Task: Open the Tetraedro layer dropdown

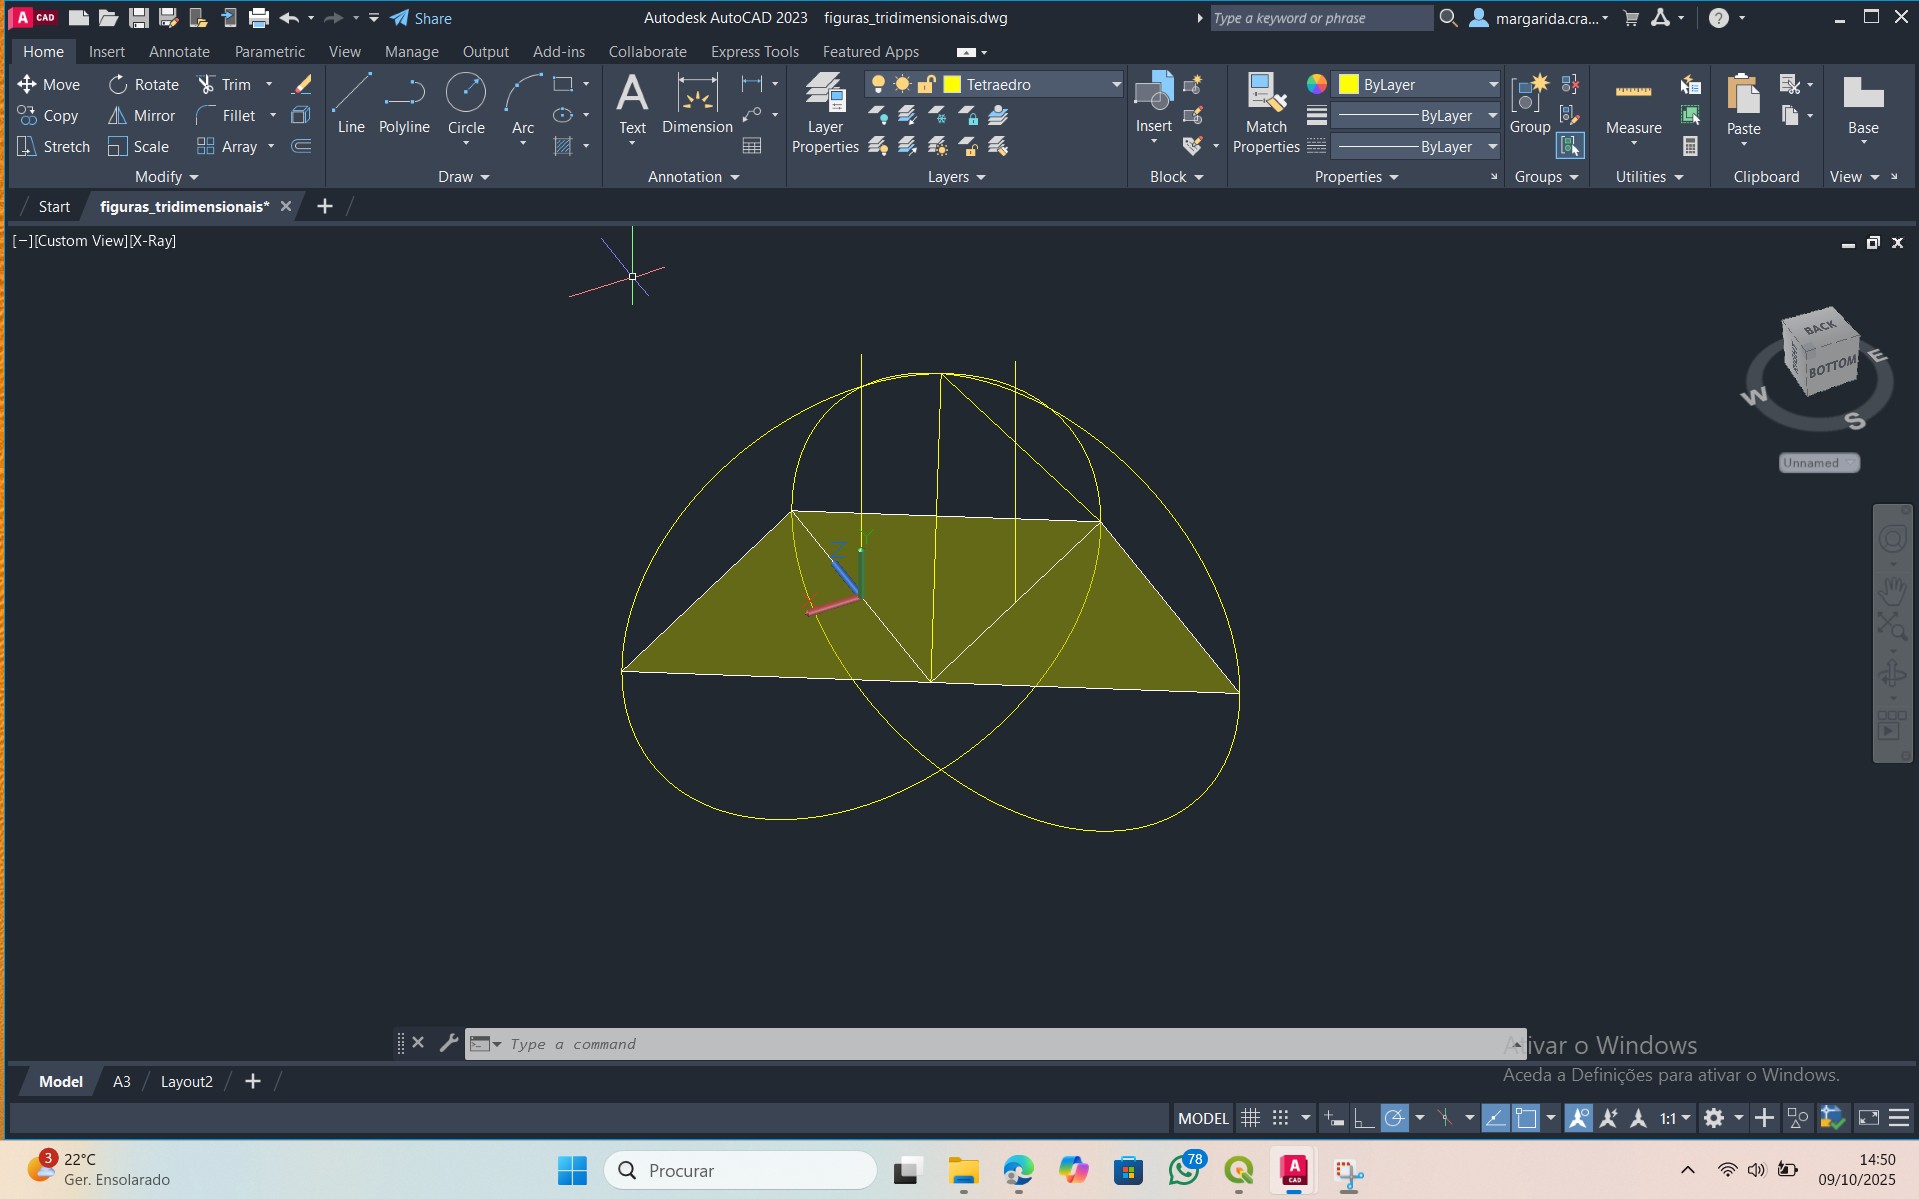Action: point(1116,85)
